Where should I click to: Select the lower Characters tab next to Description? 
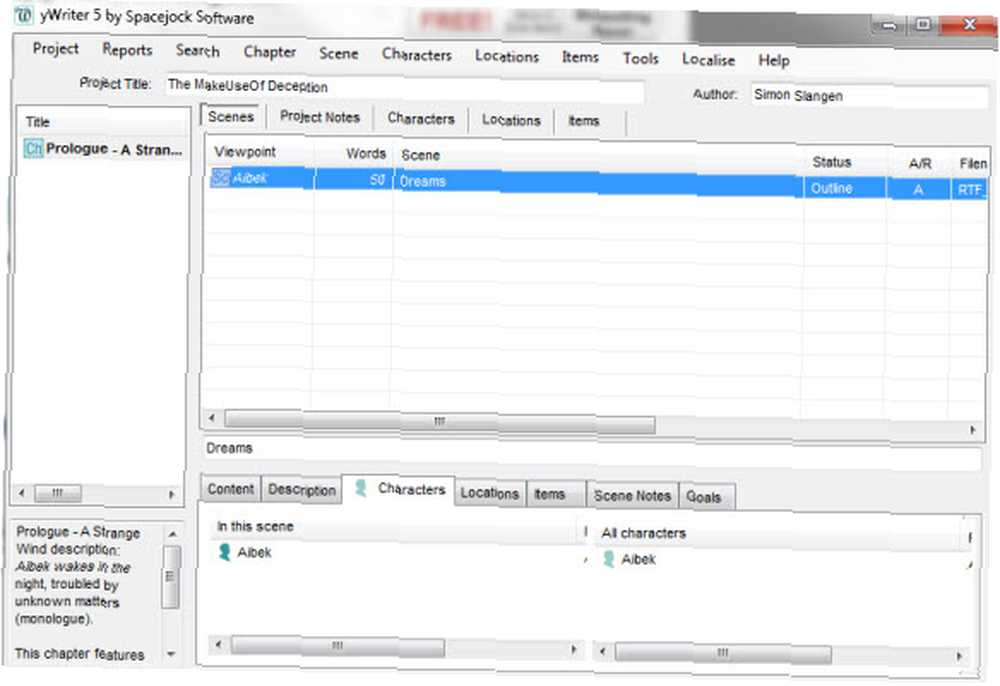coord(399,489)
